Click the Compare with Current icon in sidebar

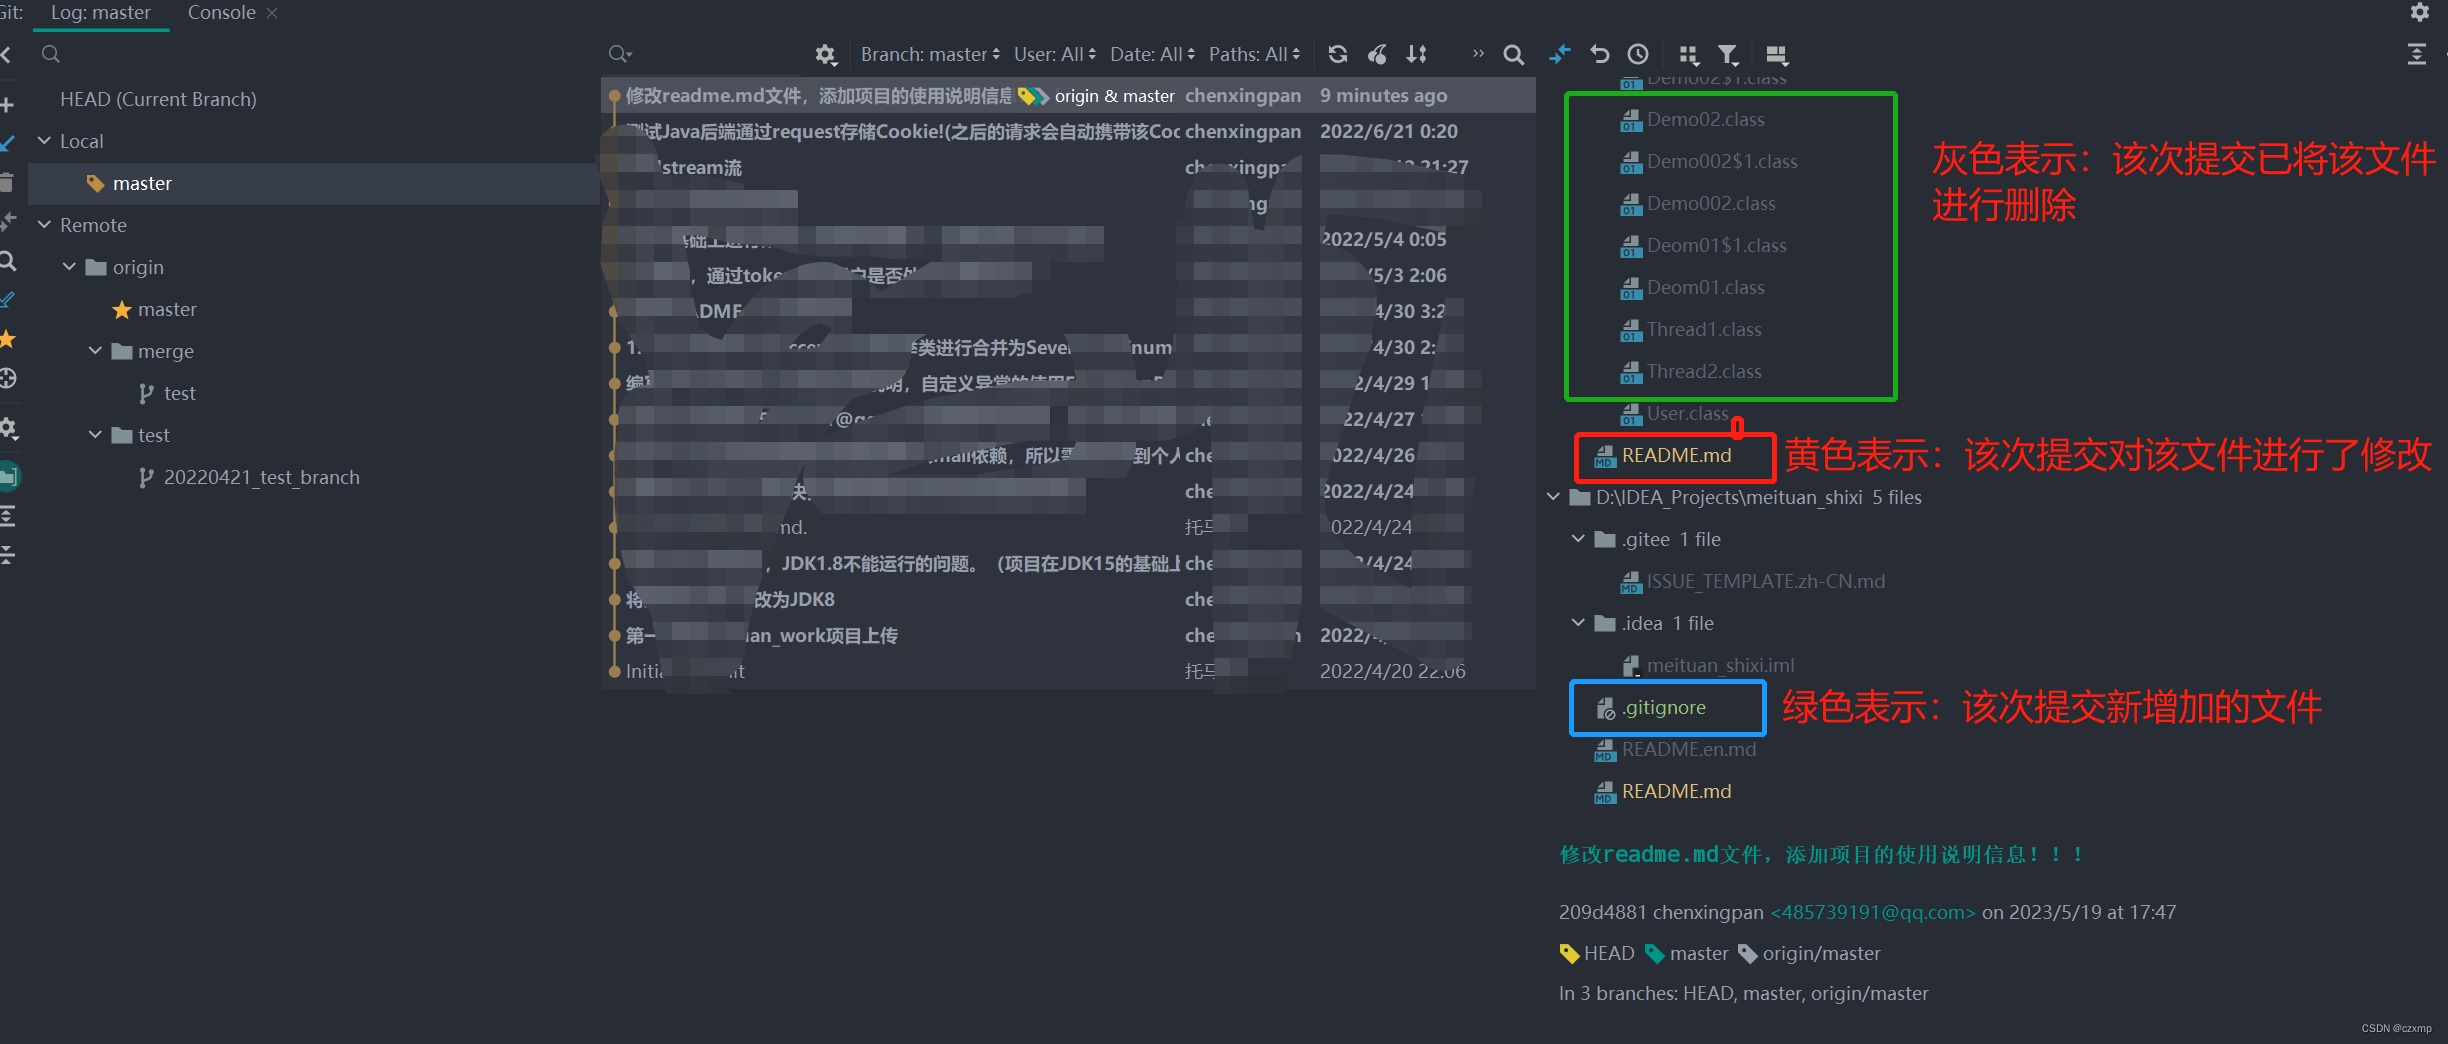8,221
